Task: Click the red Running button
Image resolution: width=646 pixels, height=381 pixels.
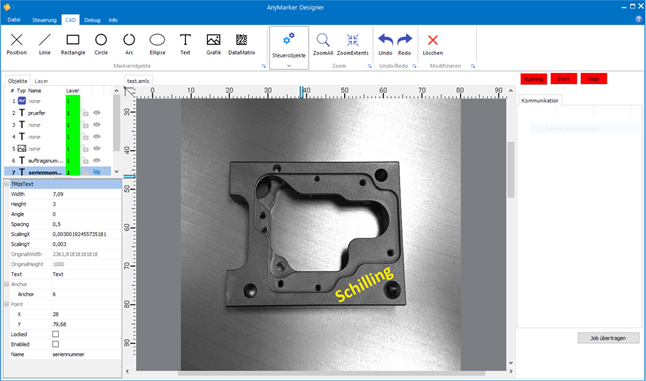Action: click(534, 79)
